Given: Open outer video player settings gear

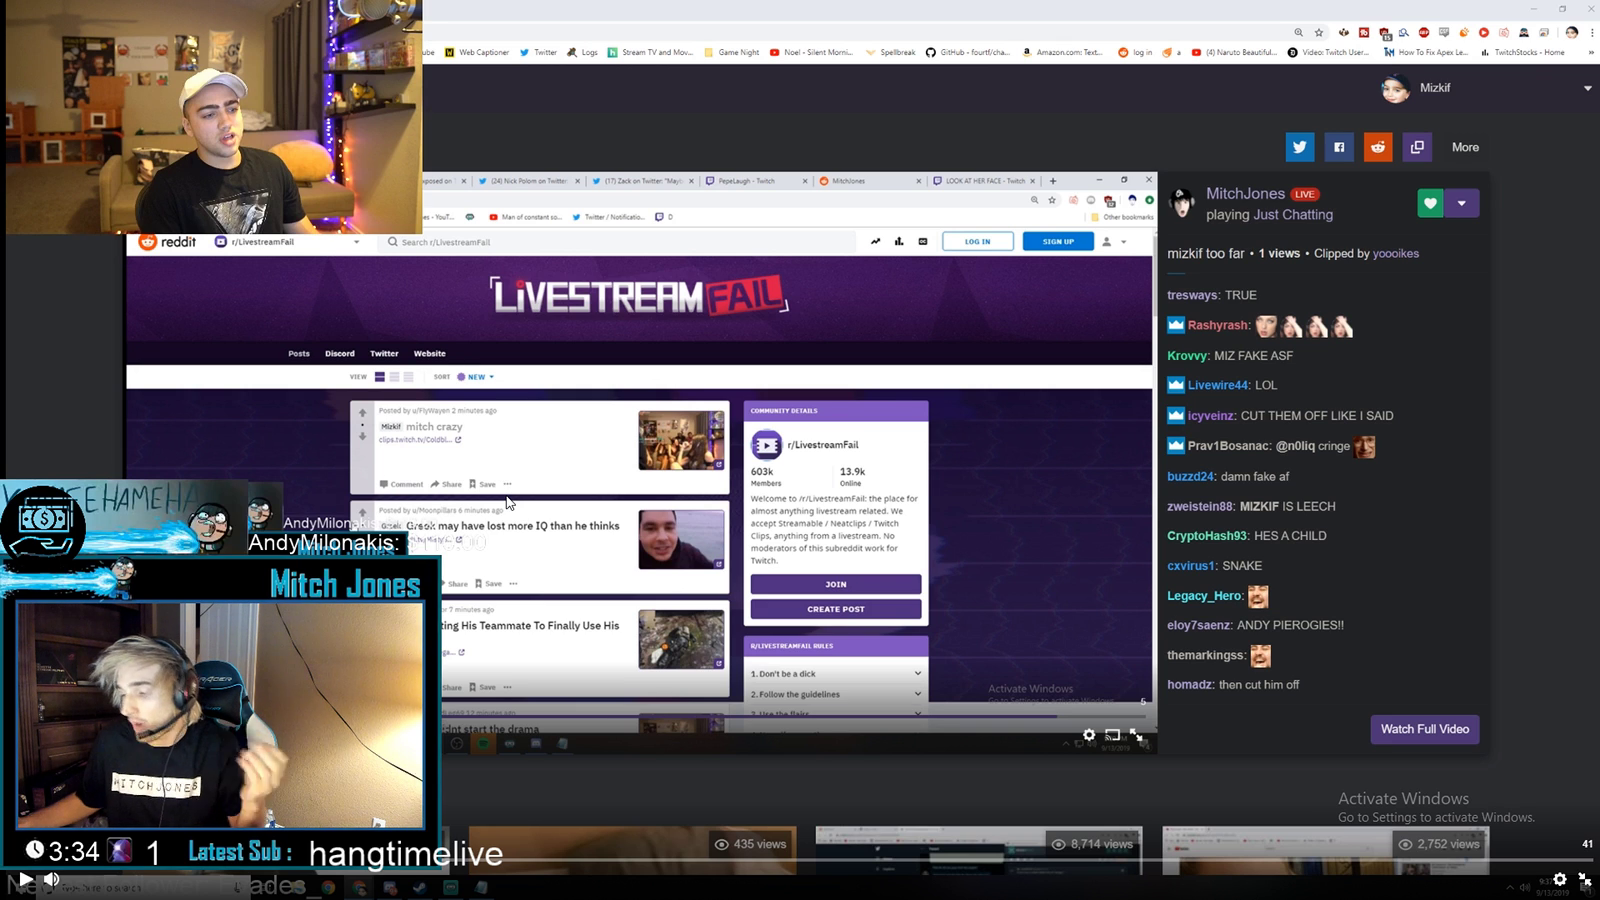Looking at the screenshot, I should 1560,880.
